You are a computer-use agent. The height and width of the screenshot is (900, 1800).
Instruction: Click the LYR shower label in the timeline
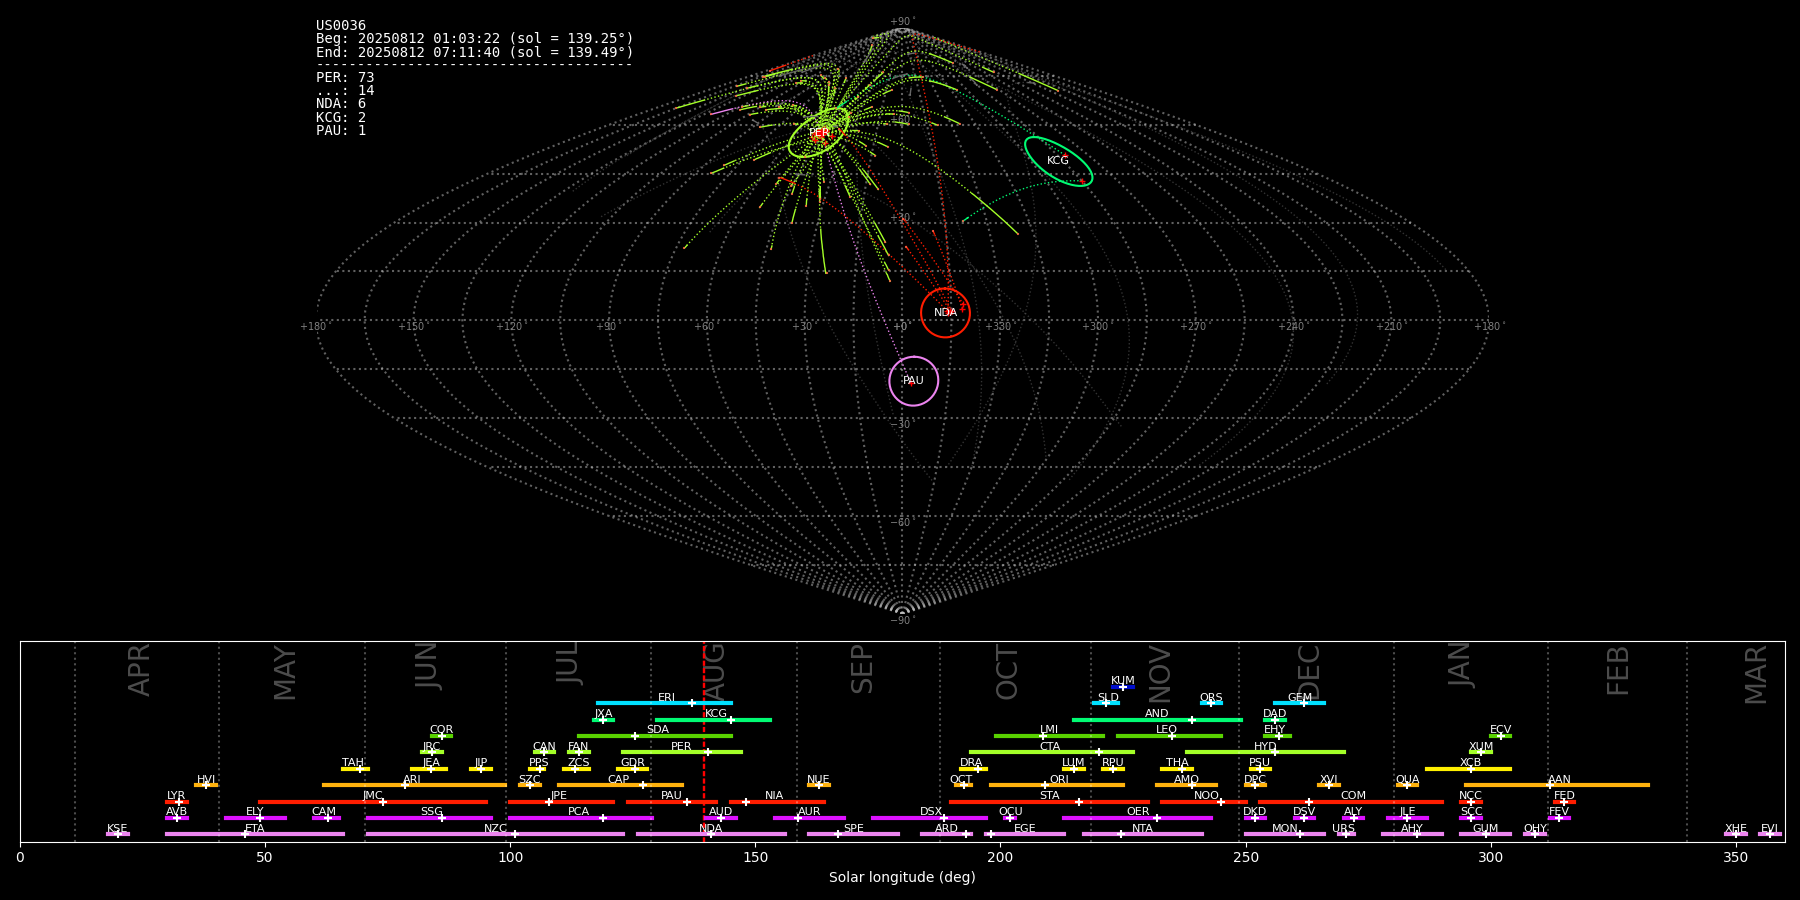(176, 796)
